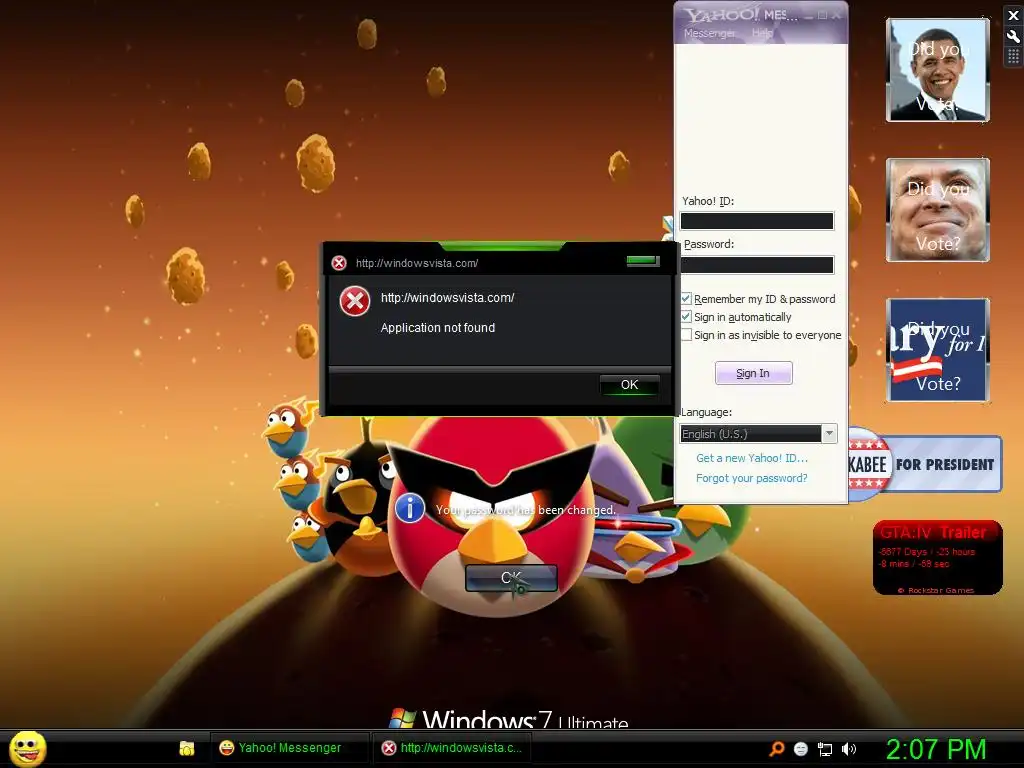Maximize the Yahoo! Messenger window
Screen dimensions: 1024x768
(x=823, y=15)
